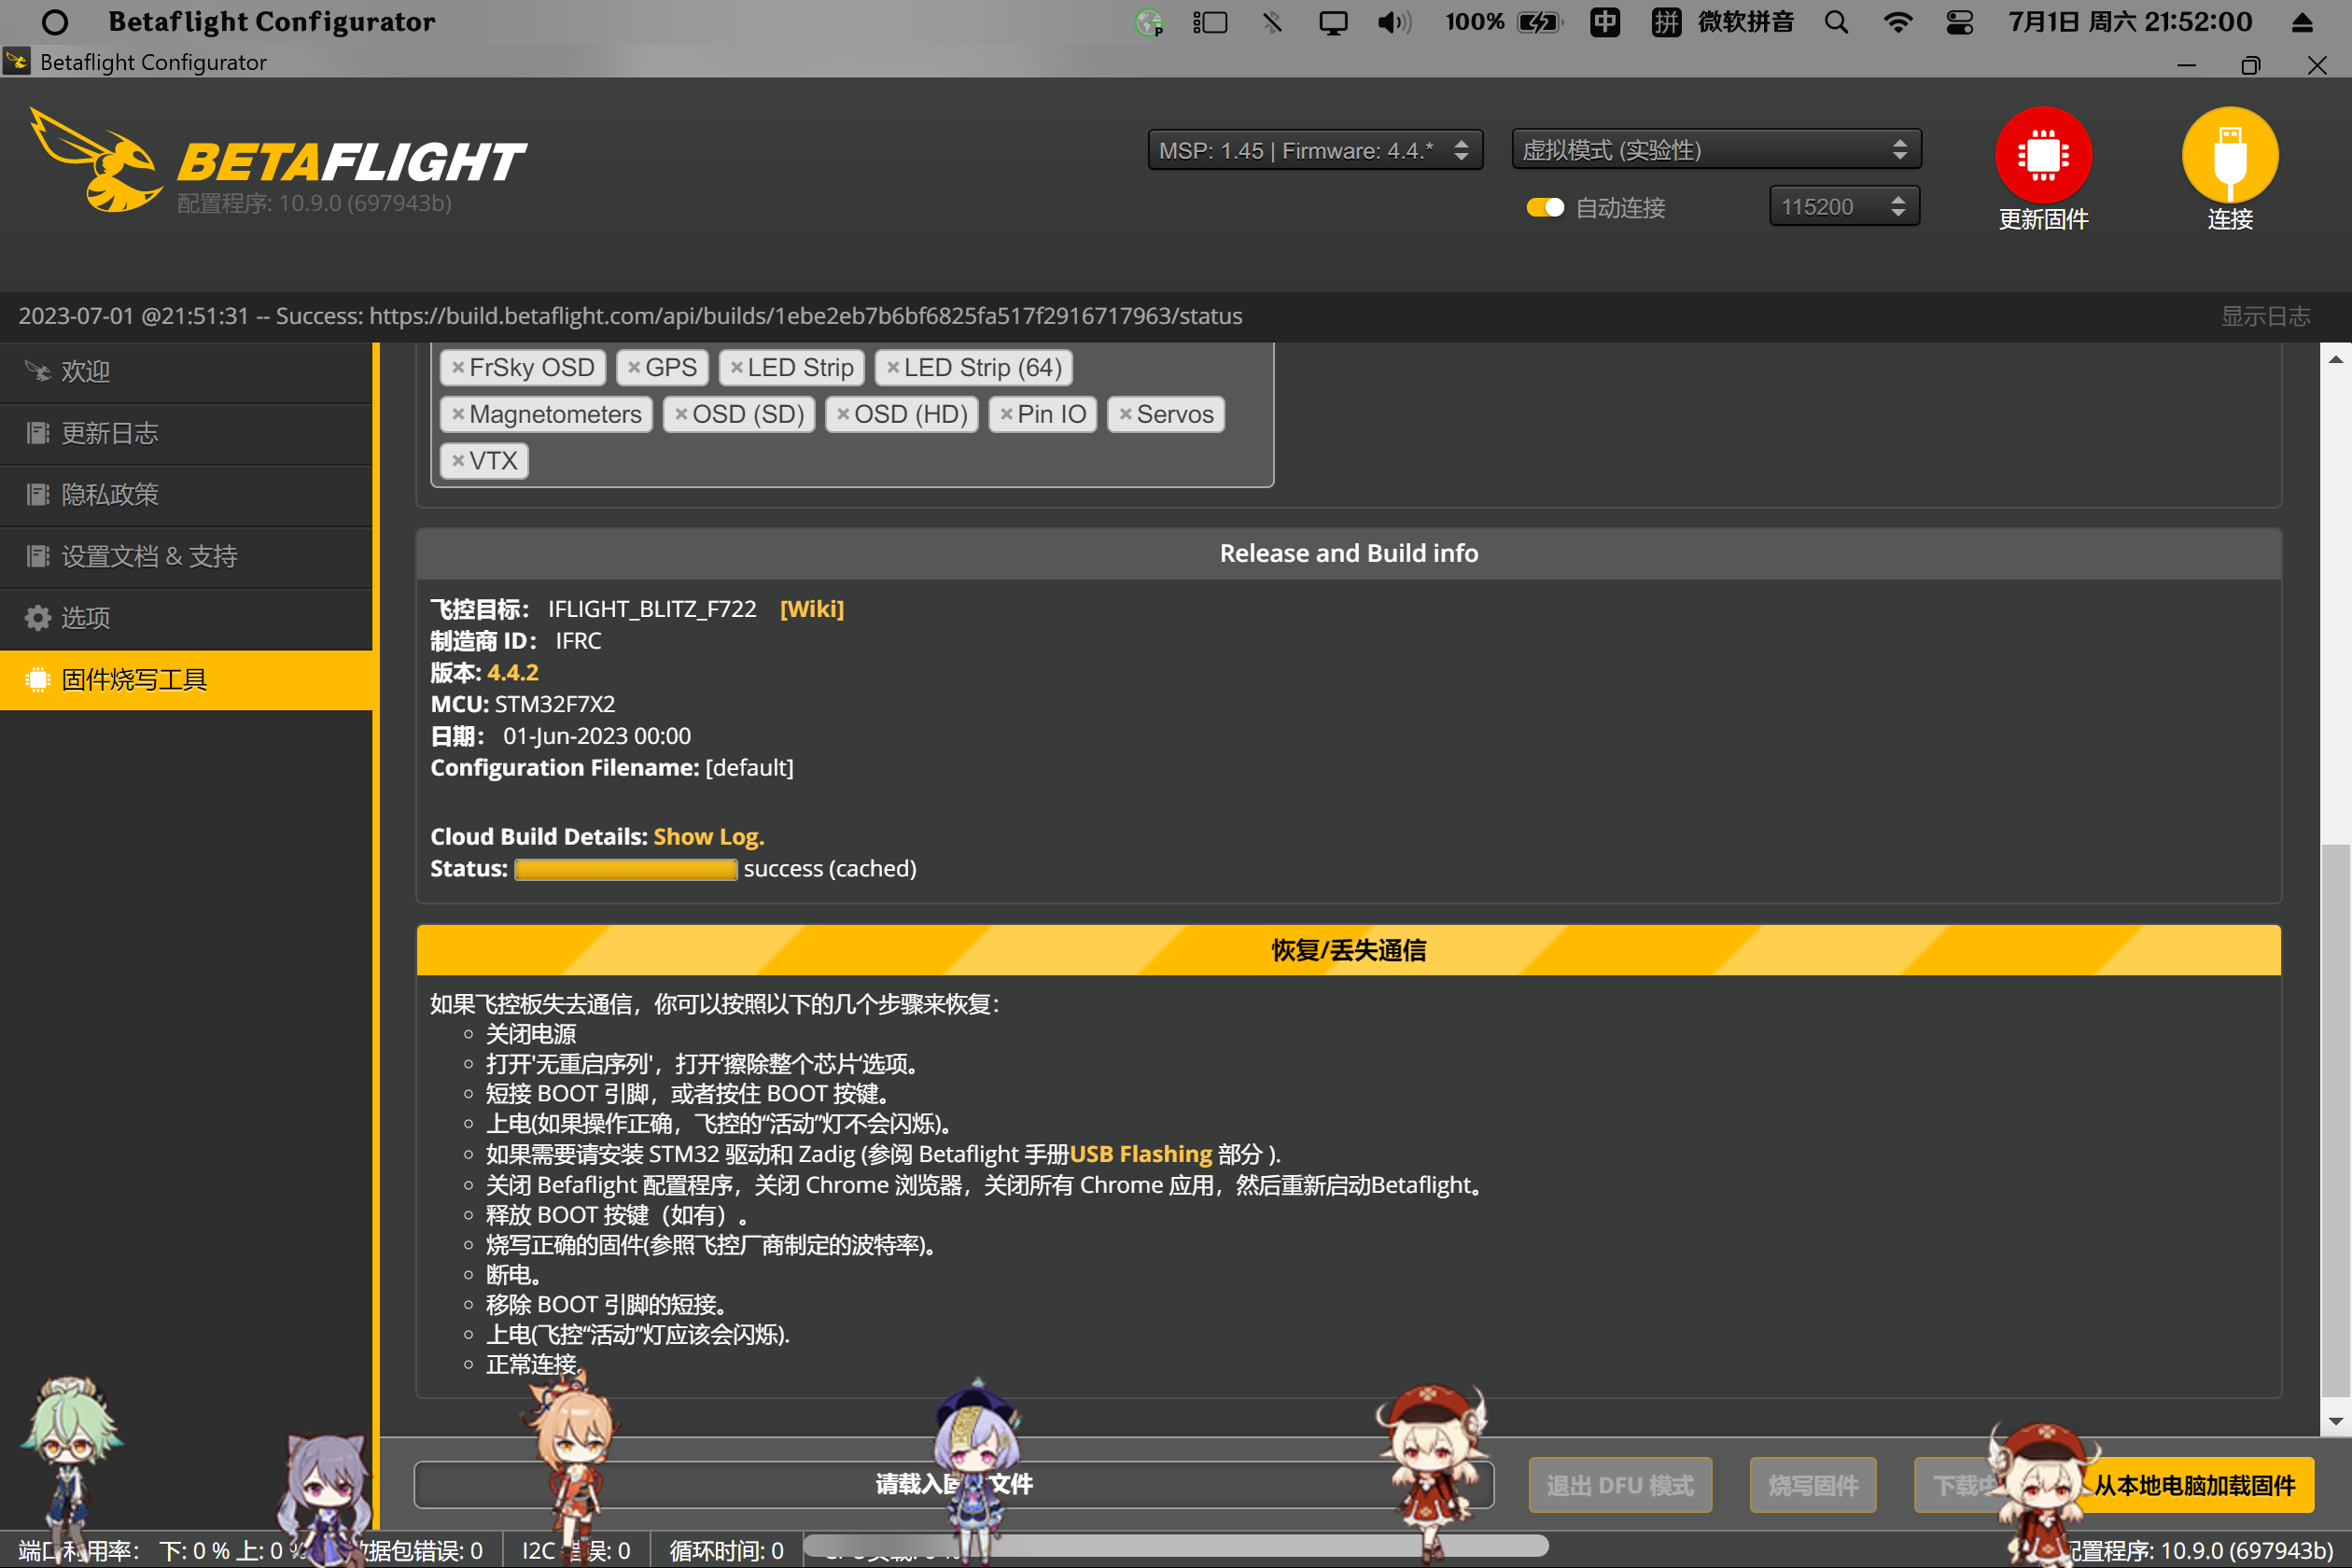
Task: Click the Bluetooth icon in menu bar
Action: (1271, 22)
